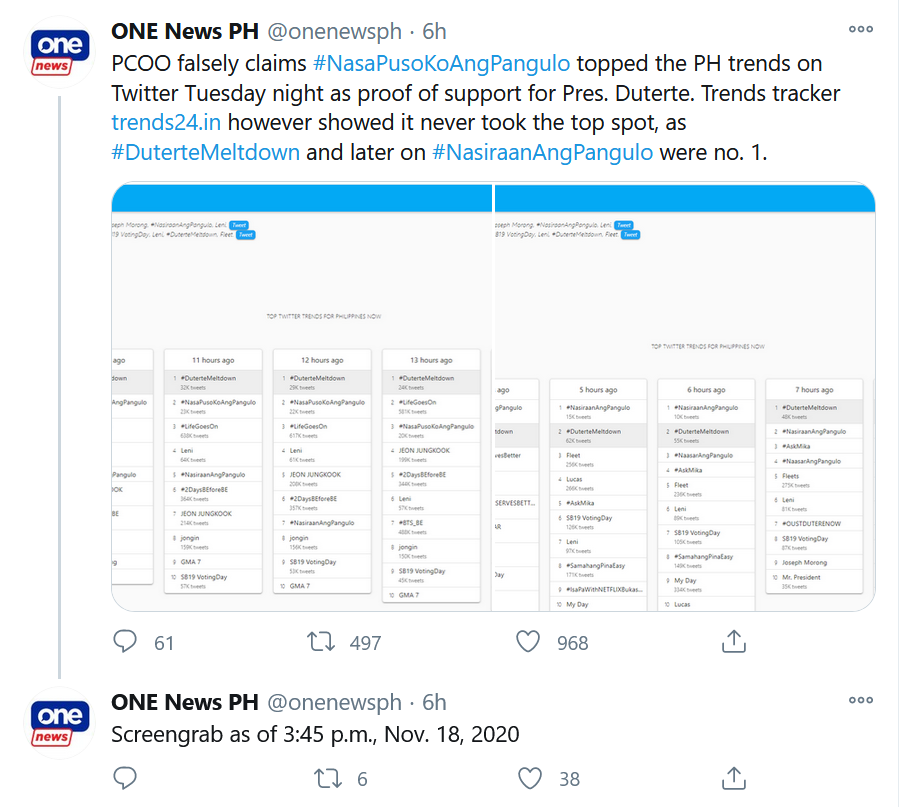Open more options for first tweet

pos(861,29)
